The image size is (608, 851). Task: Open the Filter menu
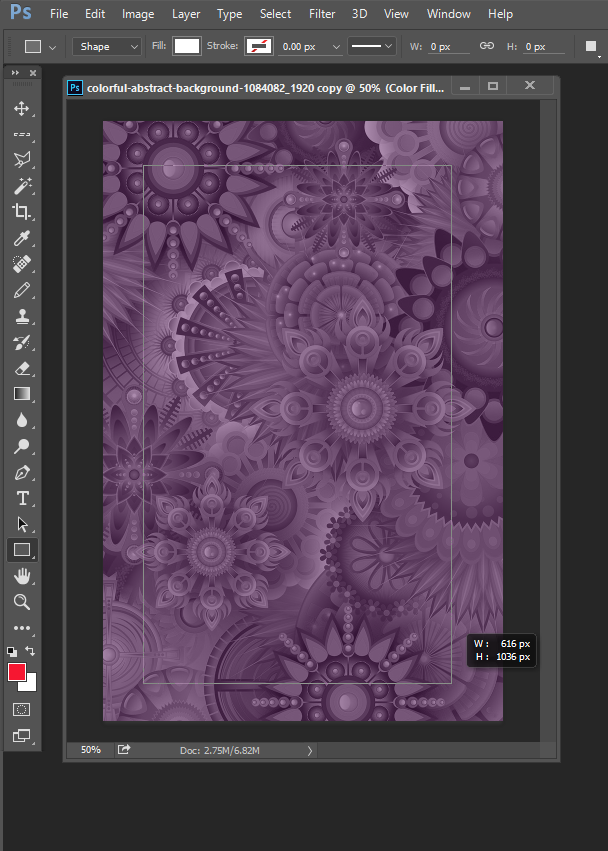[x=322, y=14]
